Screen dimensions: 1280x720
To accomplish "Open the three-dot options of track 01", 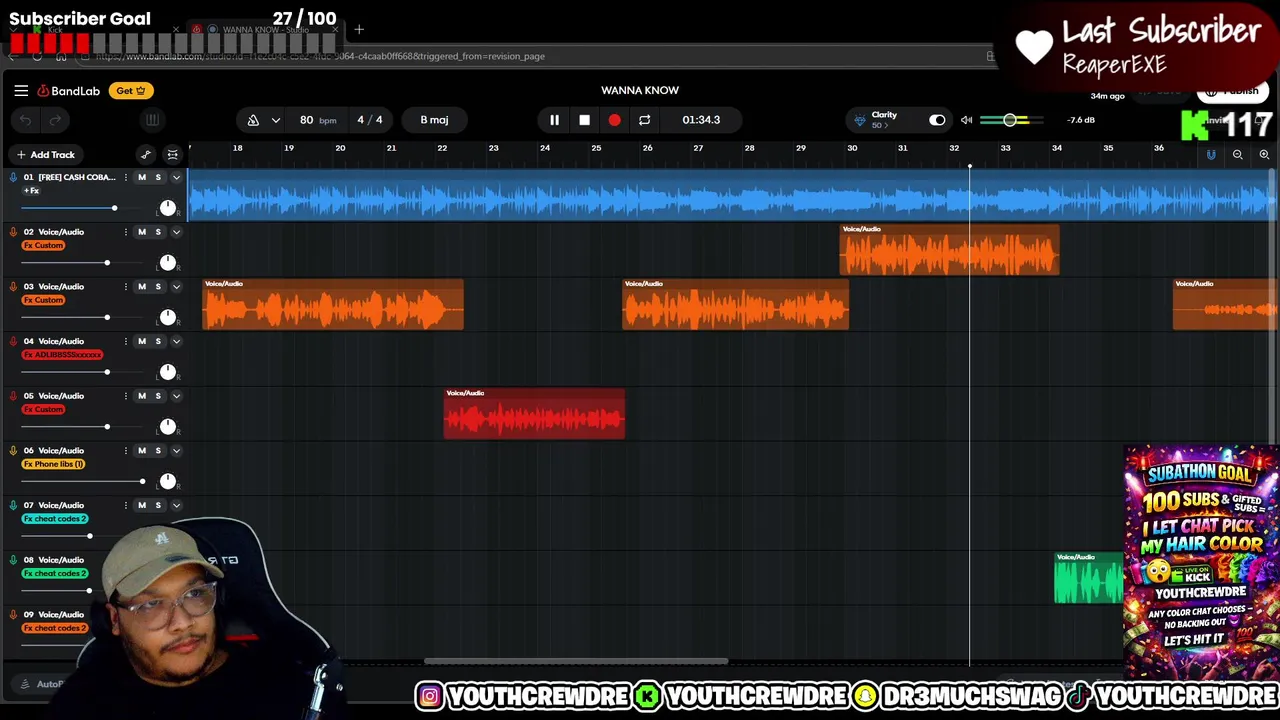I will click(125, 177).
